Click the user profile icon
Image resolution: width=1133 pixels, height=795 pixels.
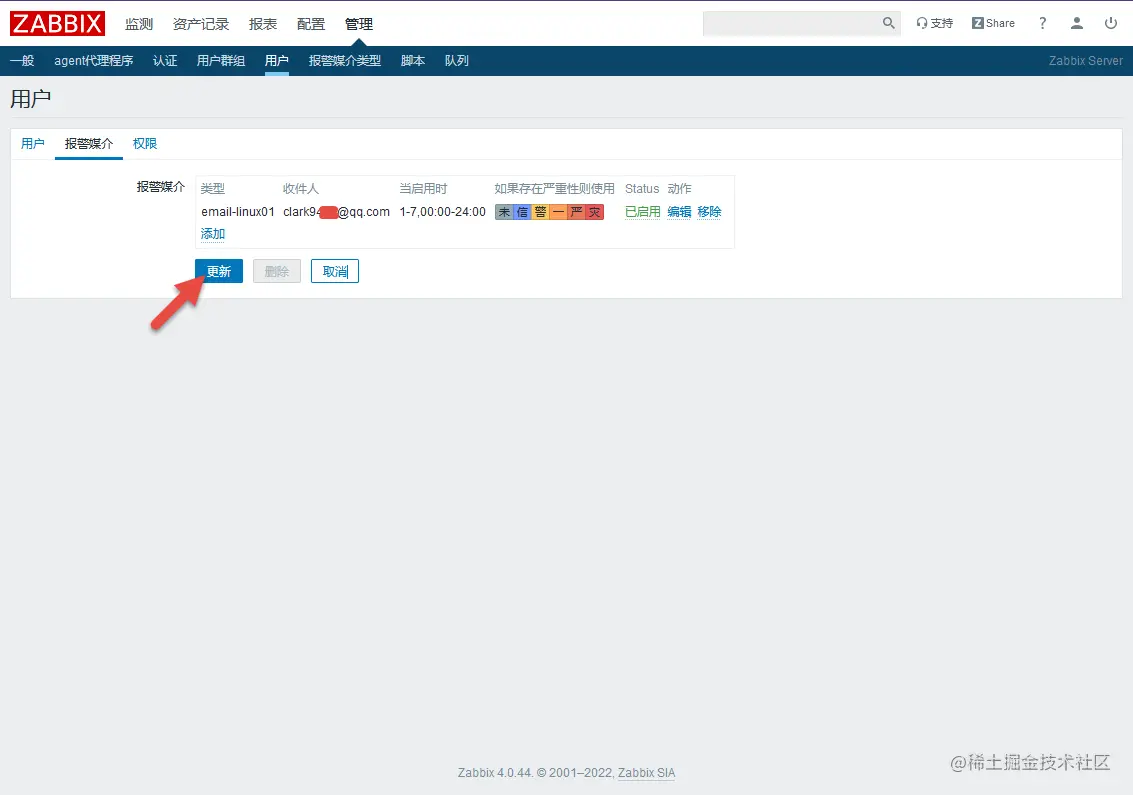[1076, 23]
